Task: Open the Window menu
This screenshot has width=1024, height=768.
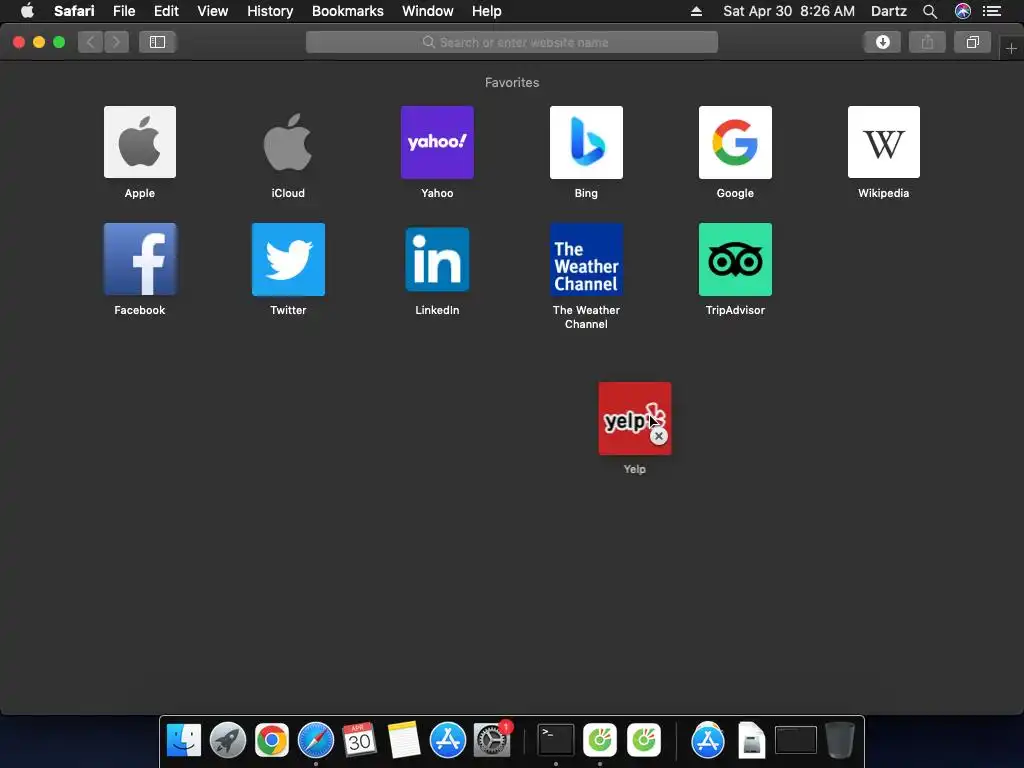Action: (428, 11)
